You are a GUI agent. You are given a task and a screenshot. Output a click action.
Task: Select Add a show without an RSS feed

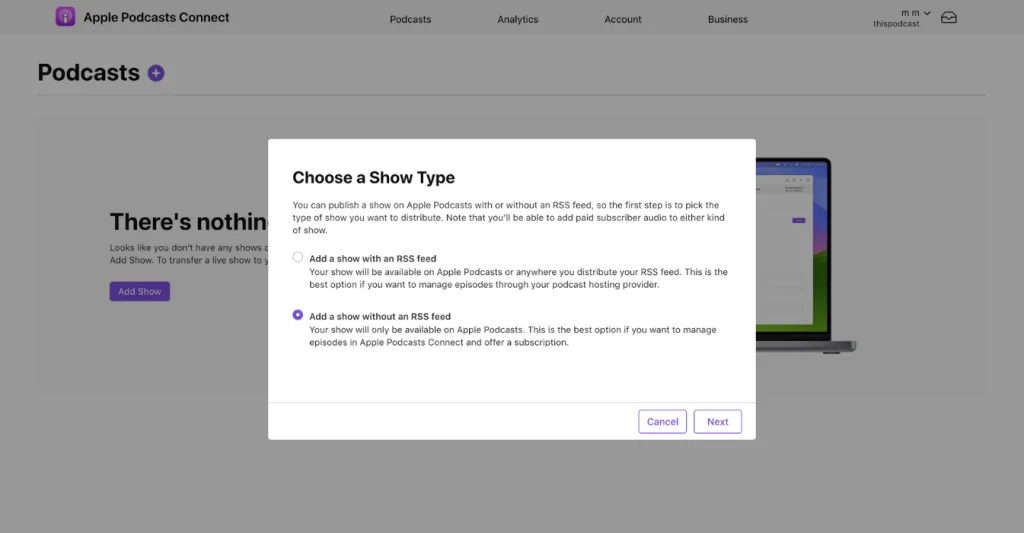point(298,315)
